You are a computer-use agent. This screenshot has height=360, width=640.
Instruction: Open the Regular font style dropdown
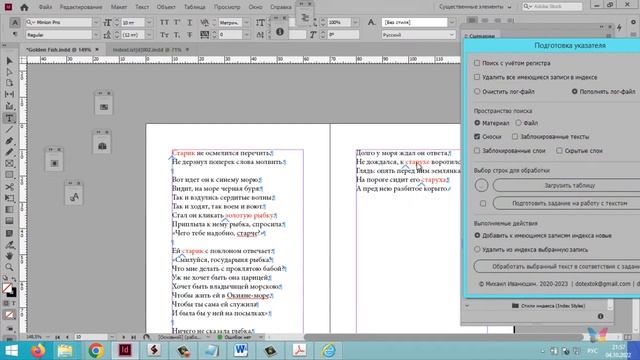click(x=96, y=35)
